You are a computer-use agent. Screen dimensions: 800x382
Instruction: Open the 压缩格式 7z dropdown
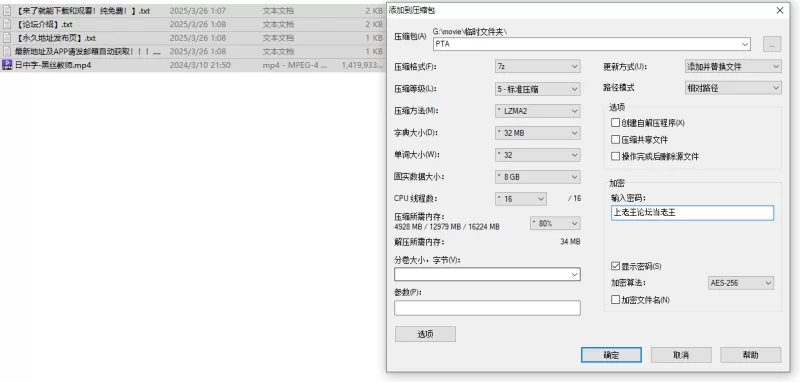click(x=537, y=67)
